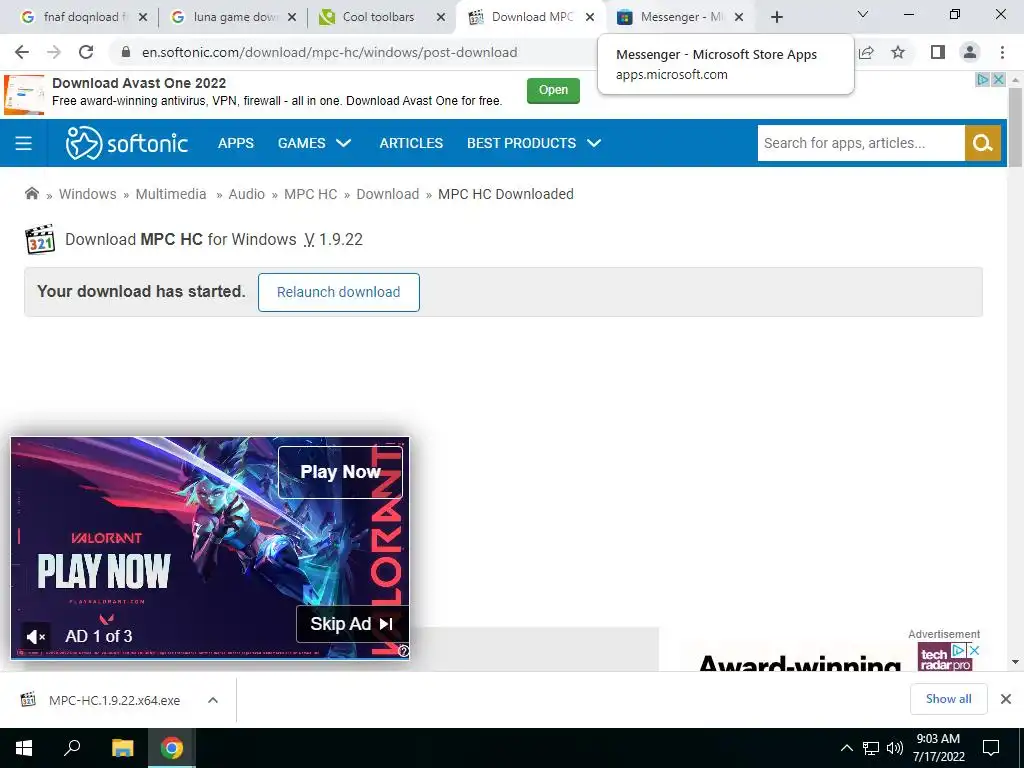Open the APPS section

pos(236,143)
